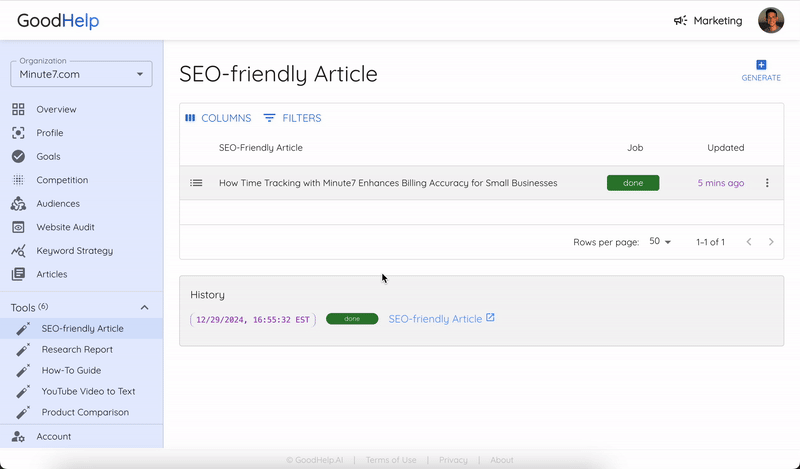Open the user avatar photo
Screen dimensions: 800x469
click(771, 20)
